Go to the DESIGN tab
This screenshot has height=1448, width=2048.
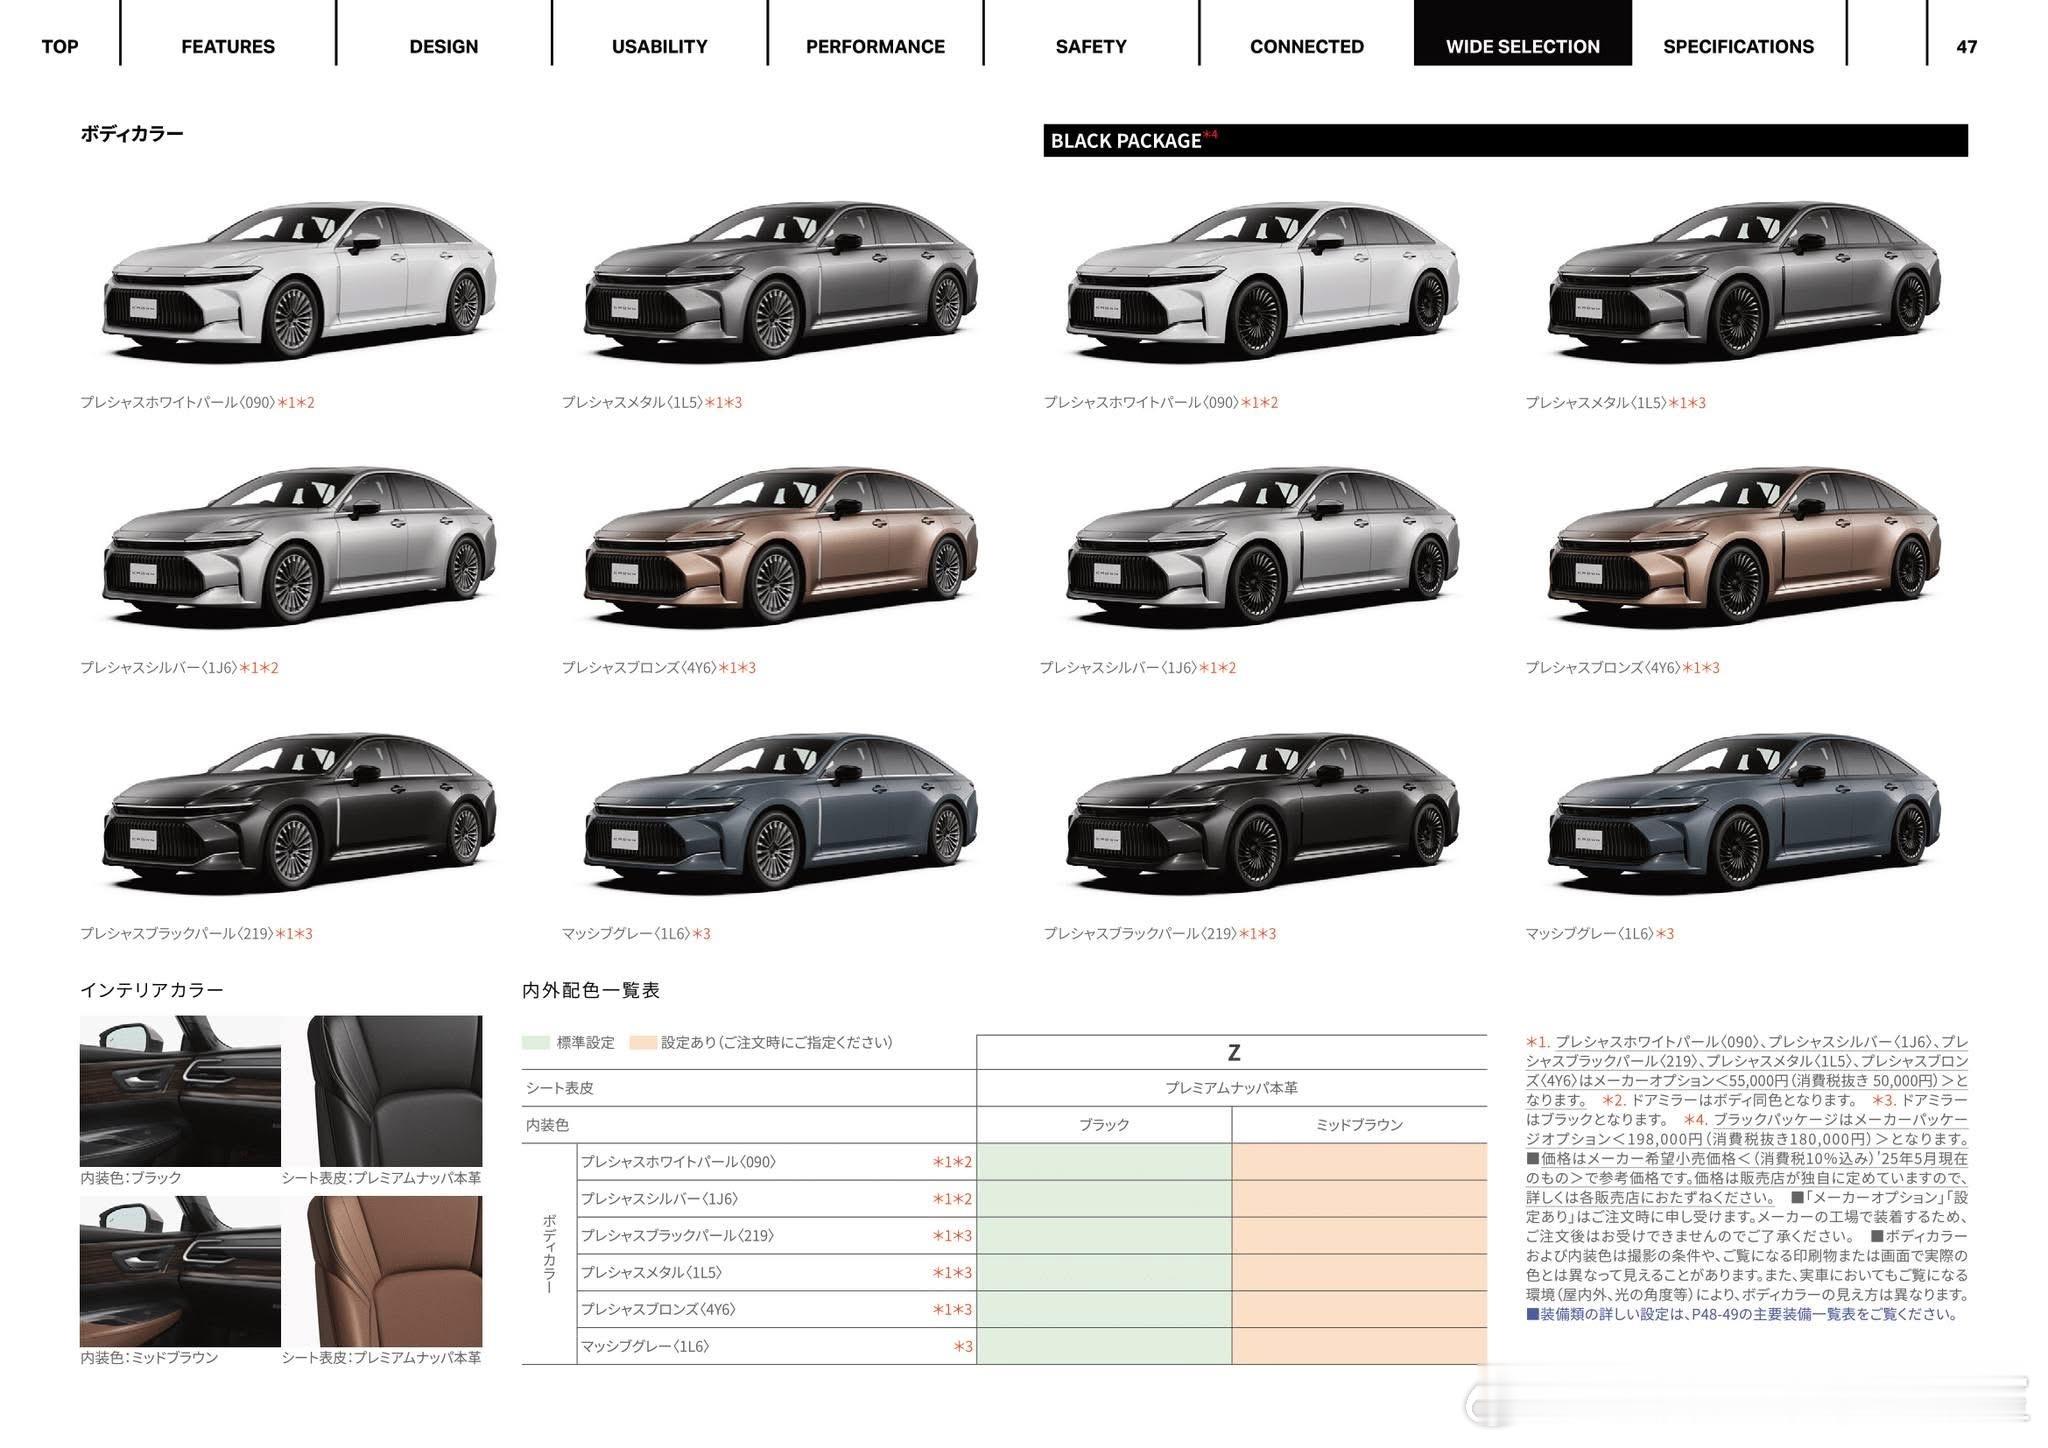(444, 46)
